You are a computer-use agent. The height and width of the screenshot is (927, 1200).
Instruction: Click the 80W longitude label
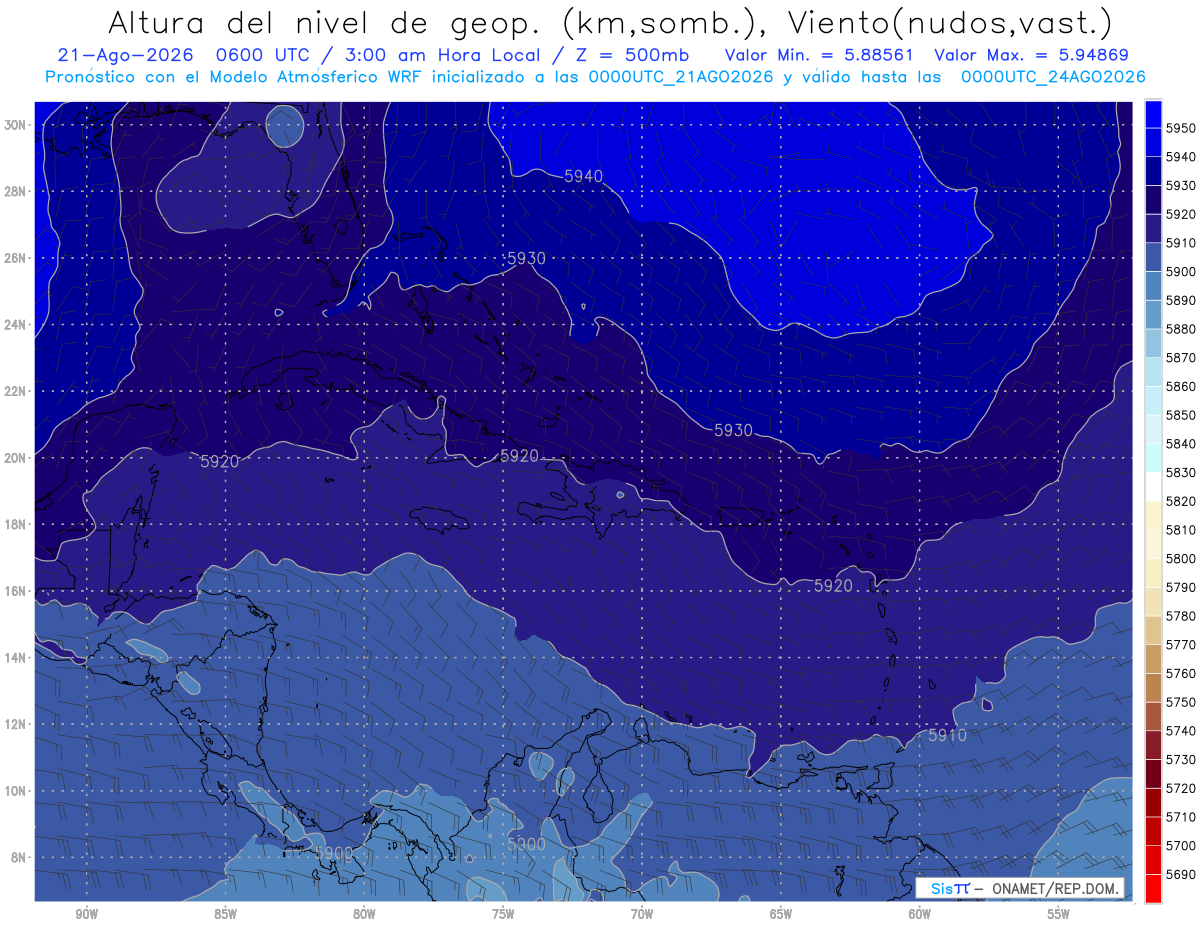[x=364, y=915]
